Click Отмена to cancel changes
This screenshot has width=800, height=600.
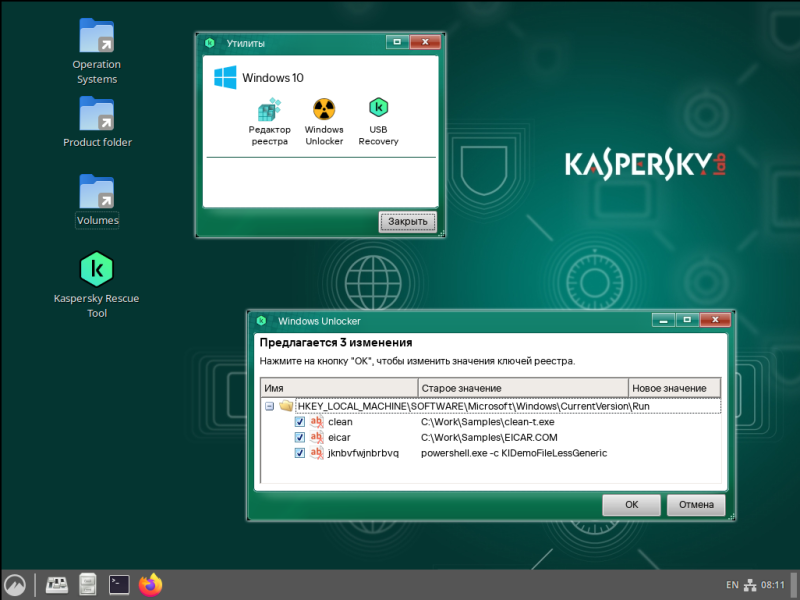696,505
